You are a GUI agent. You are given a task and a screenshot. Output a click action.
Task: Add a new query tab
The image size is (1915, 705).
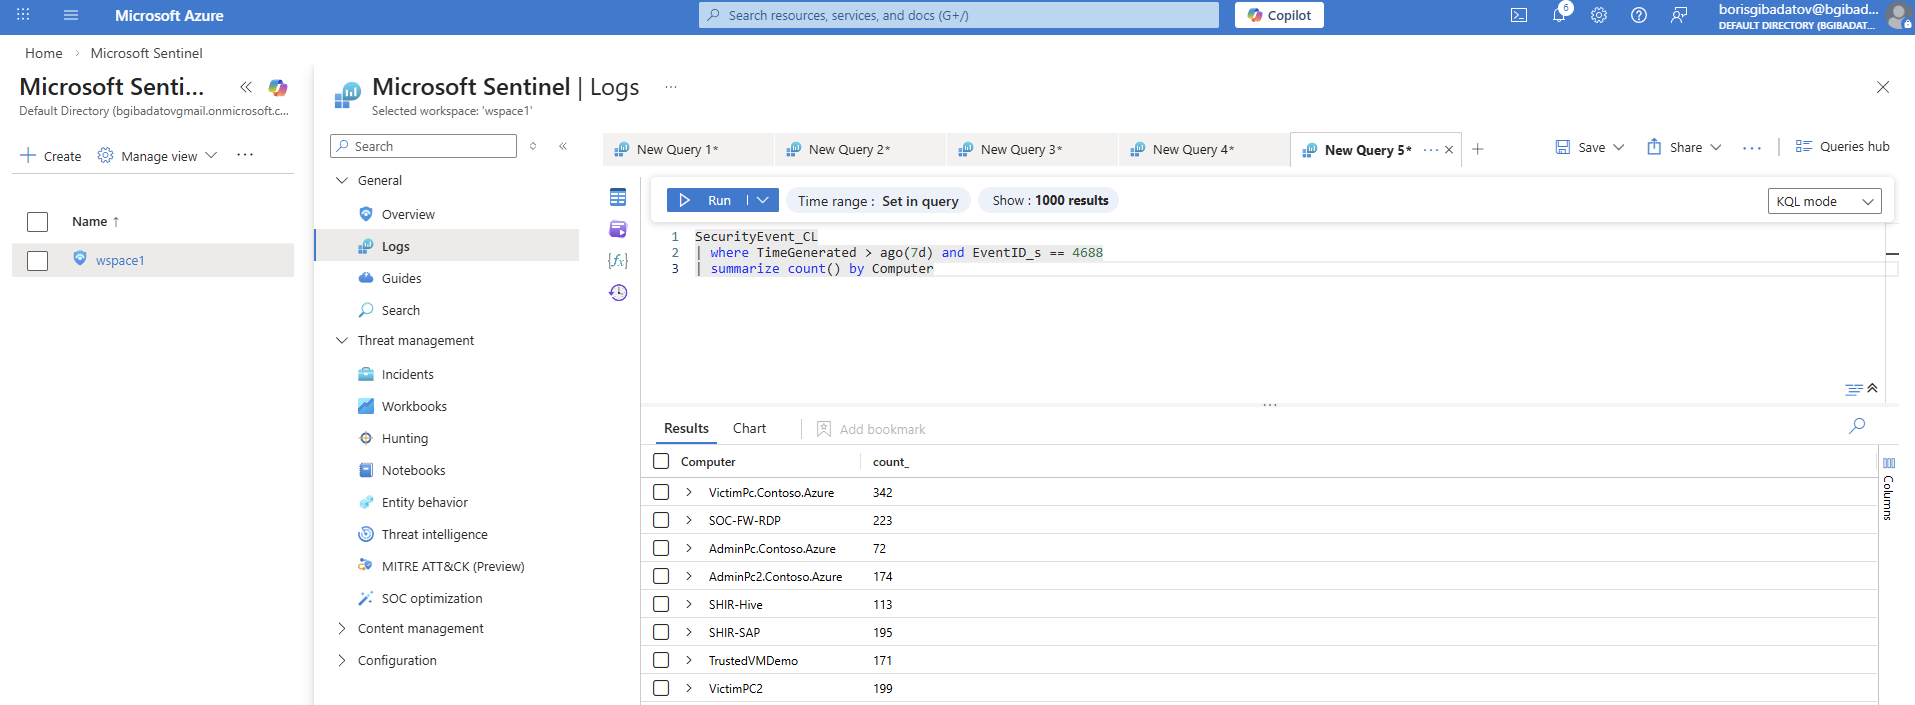(x=1478, y=149)
